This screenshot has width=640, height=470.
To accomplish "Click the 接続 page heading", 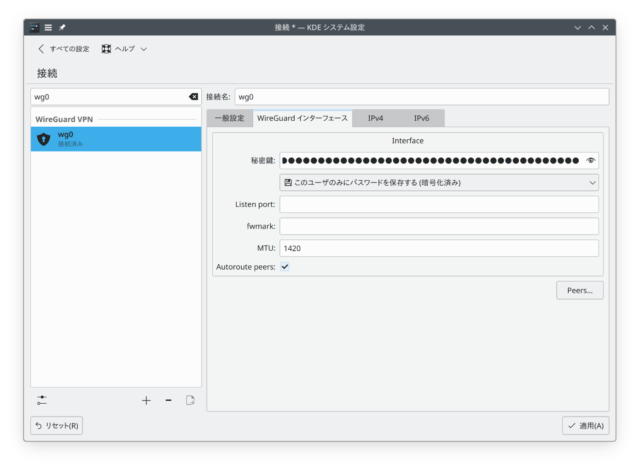I will 47,73.
